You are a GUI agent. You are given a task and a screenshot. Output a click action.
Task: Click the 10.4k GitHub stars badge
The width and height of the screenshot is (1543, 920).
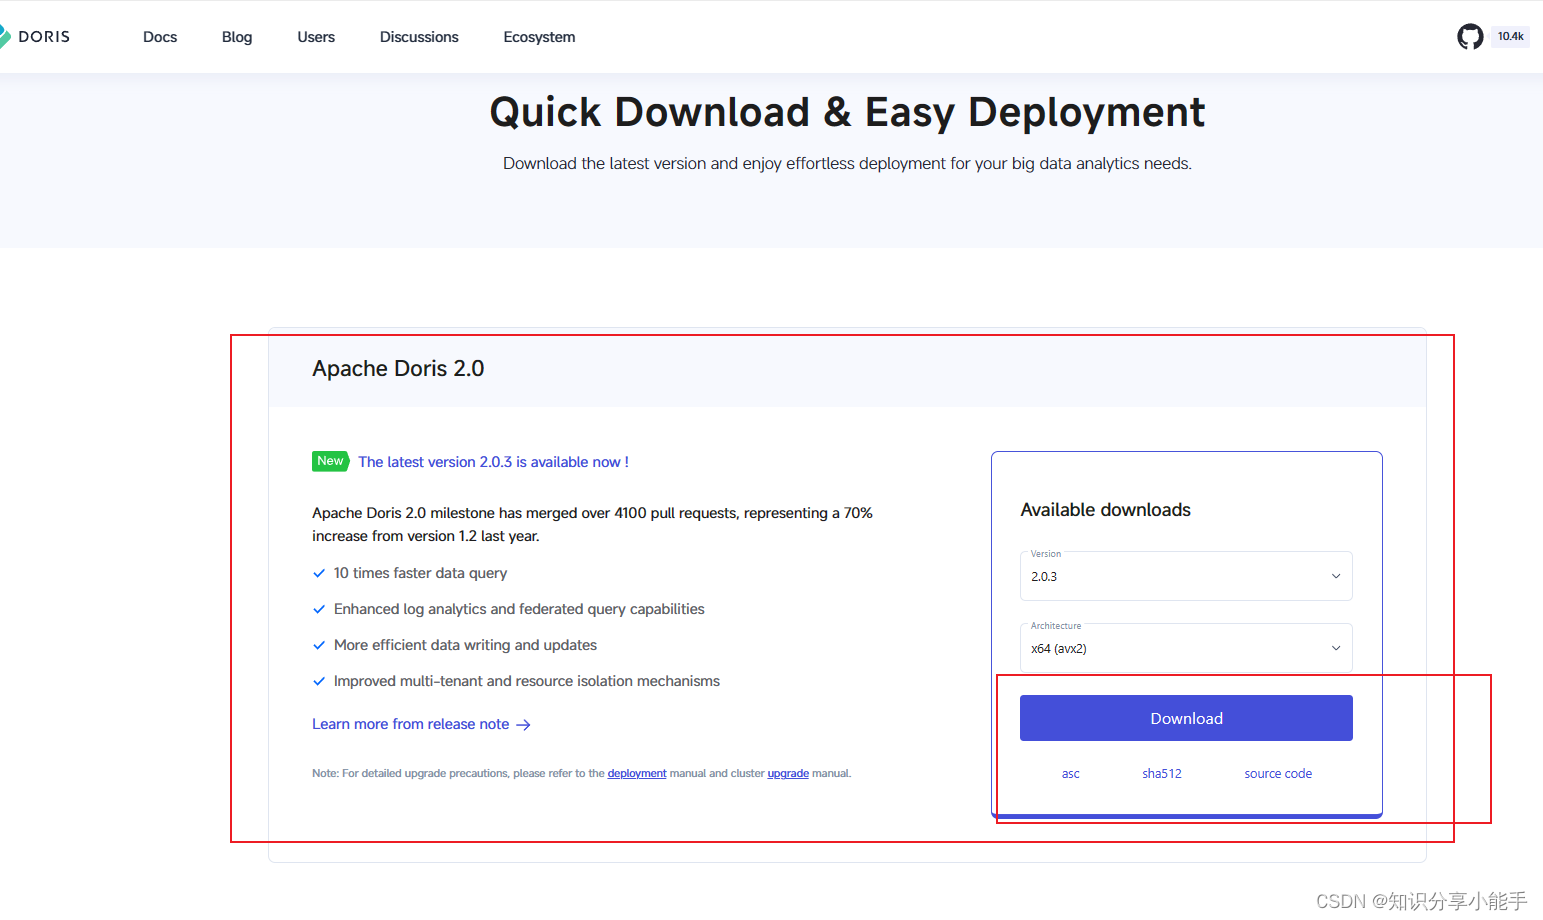[1510, 36]
